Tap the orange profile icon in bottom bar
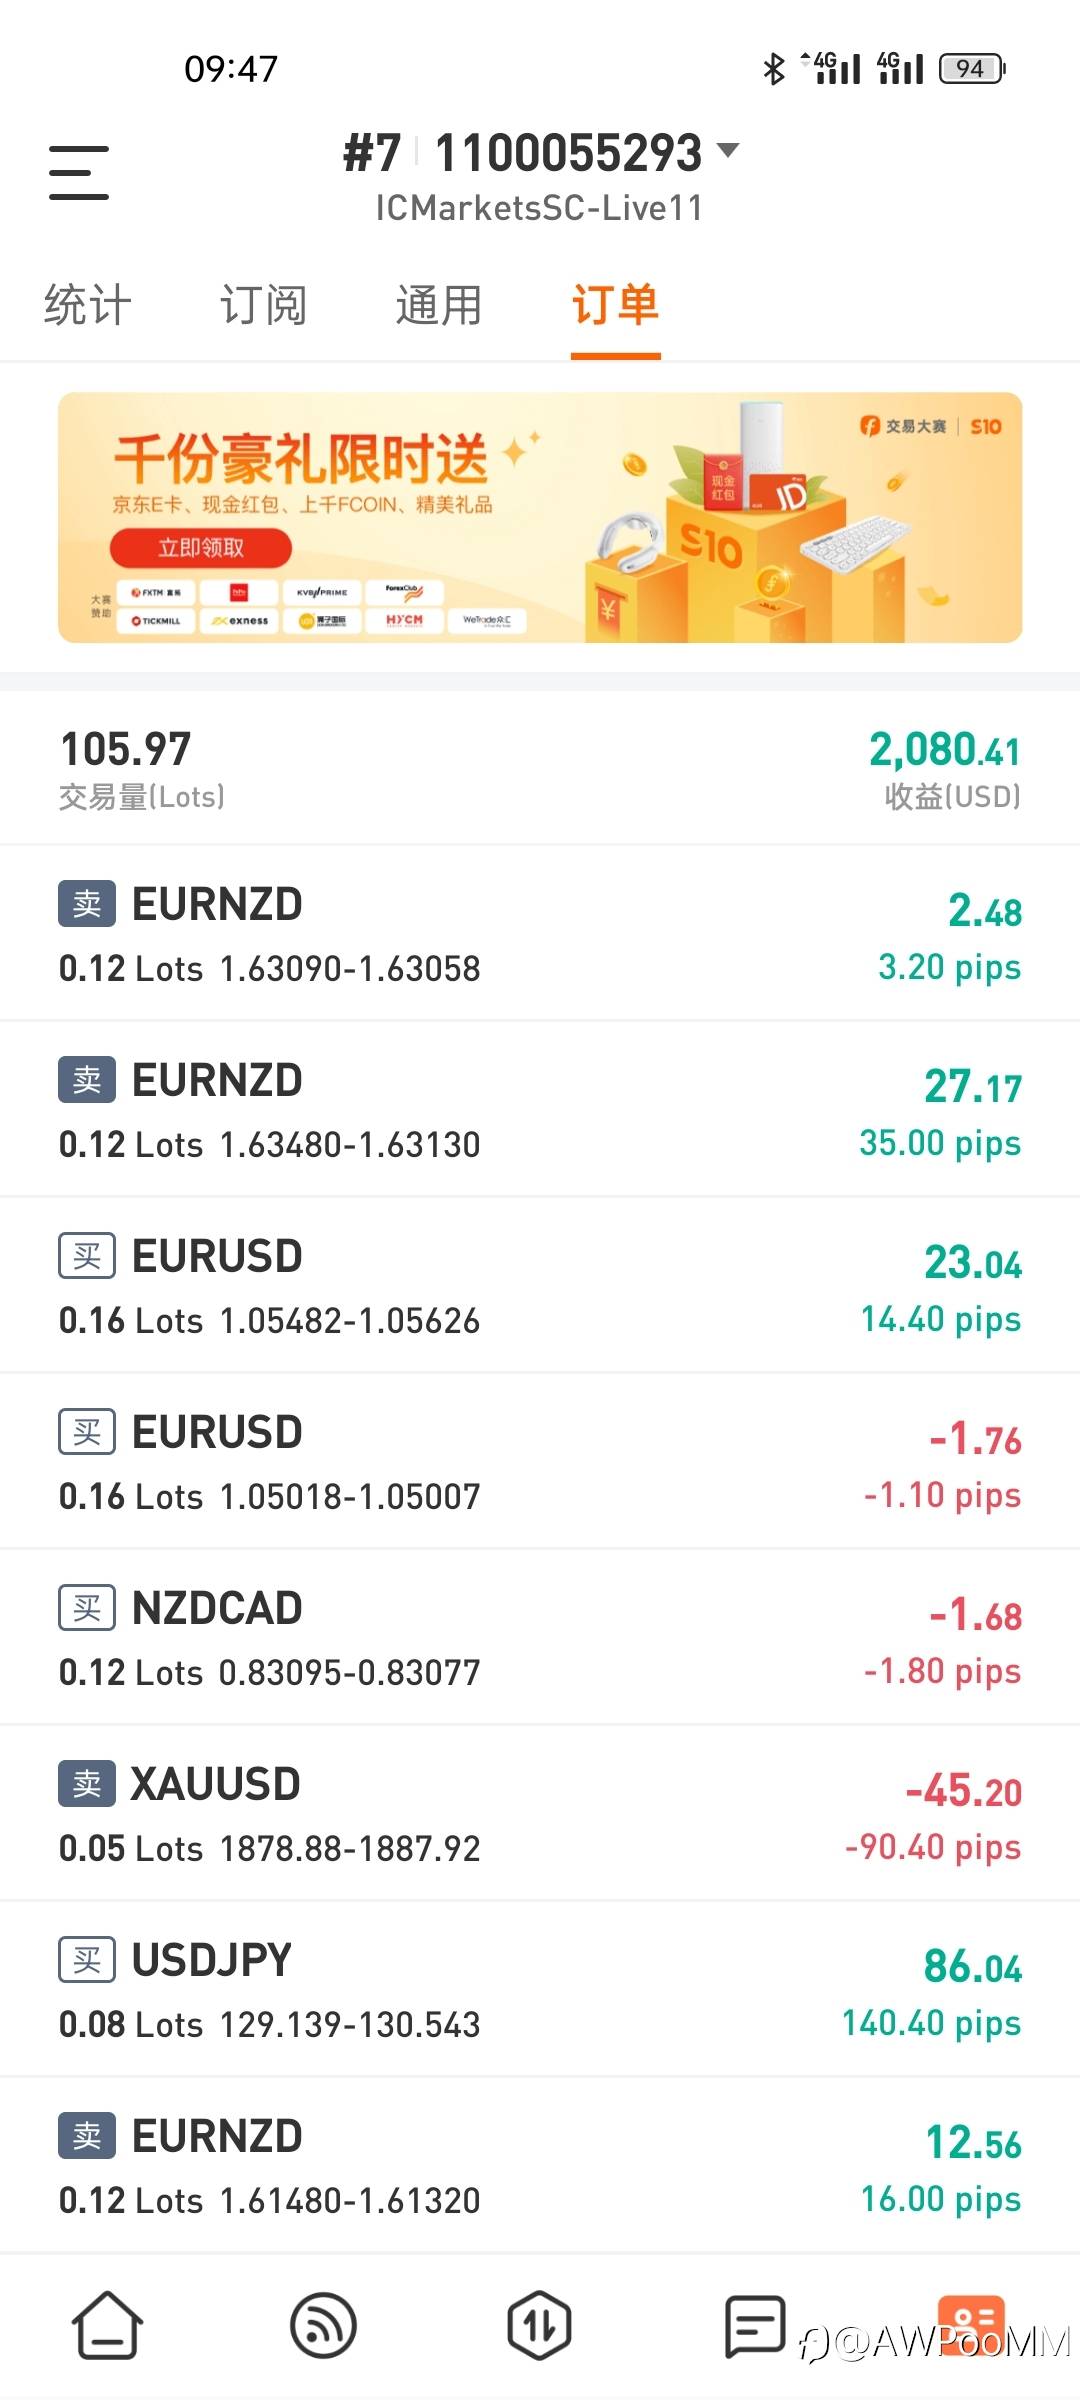Image resolution: width=1080 pixels, height=2400 pixels. (970, 2325)
